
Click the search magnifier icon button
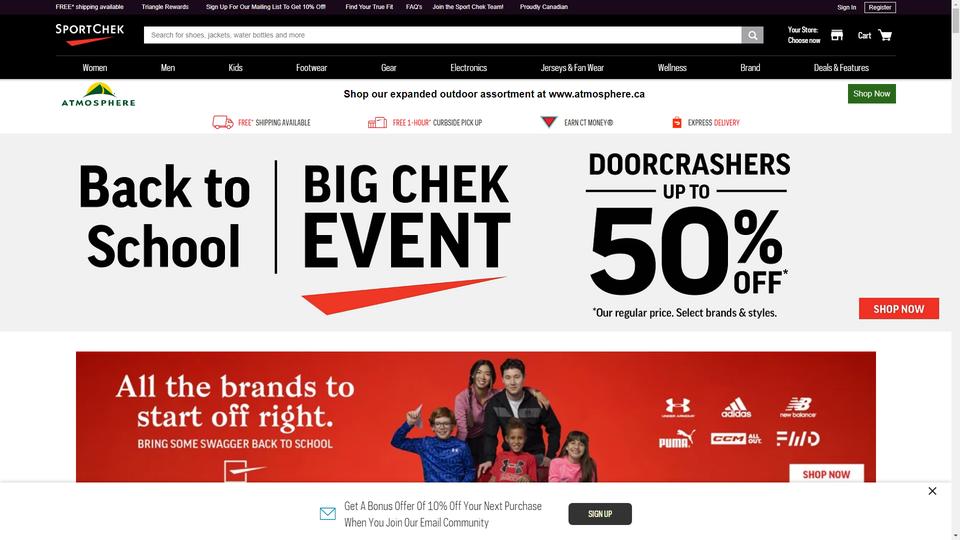pyautogui.click(x=752, y=35)
